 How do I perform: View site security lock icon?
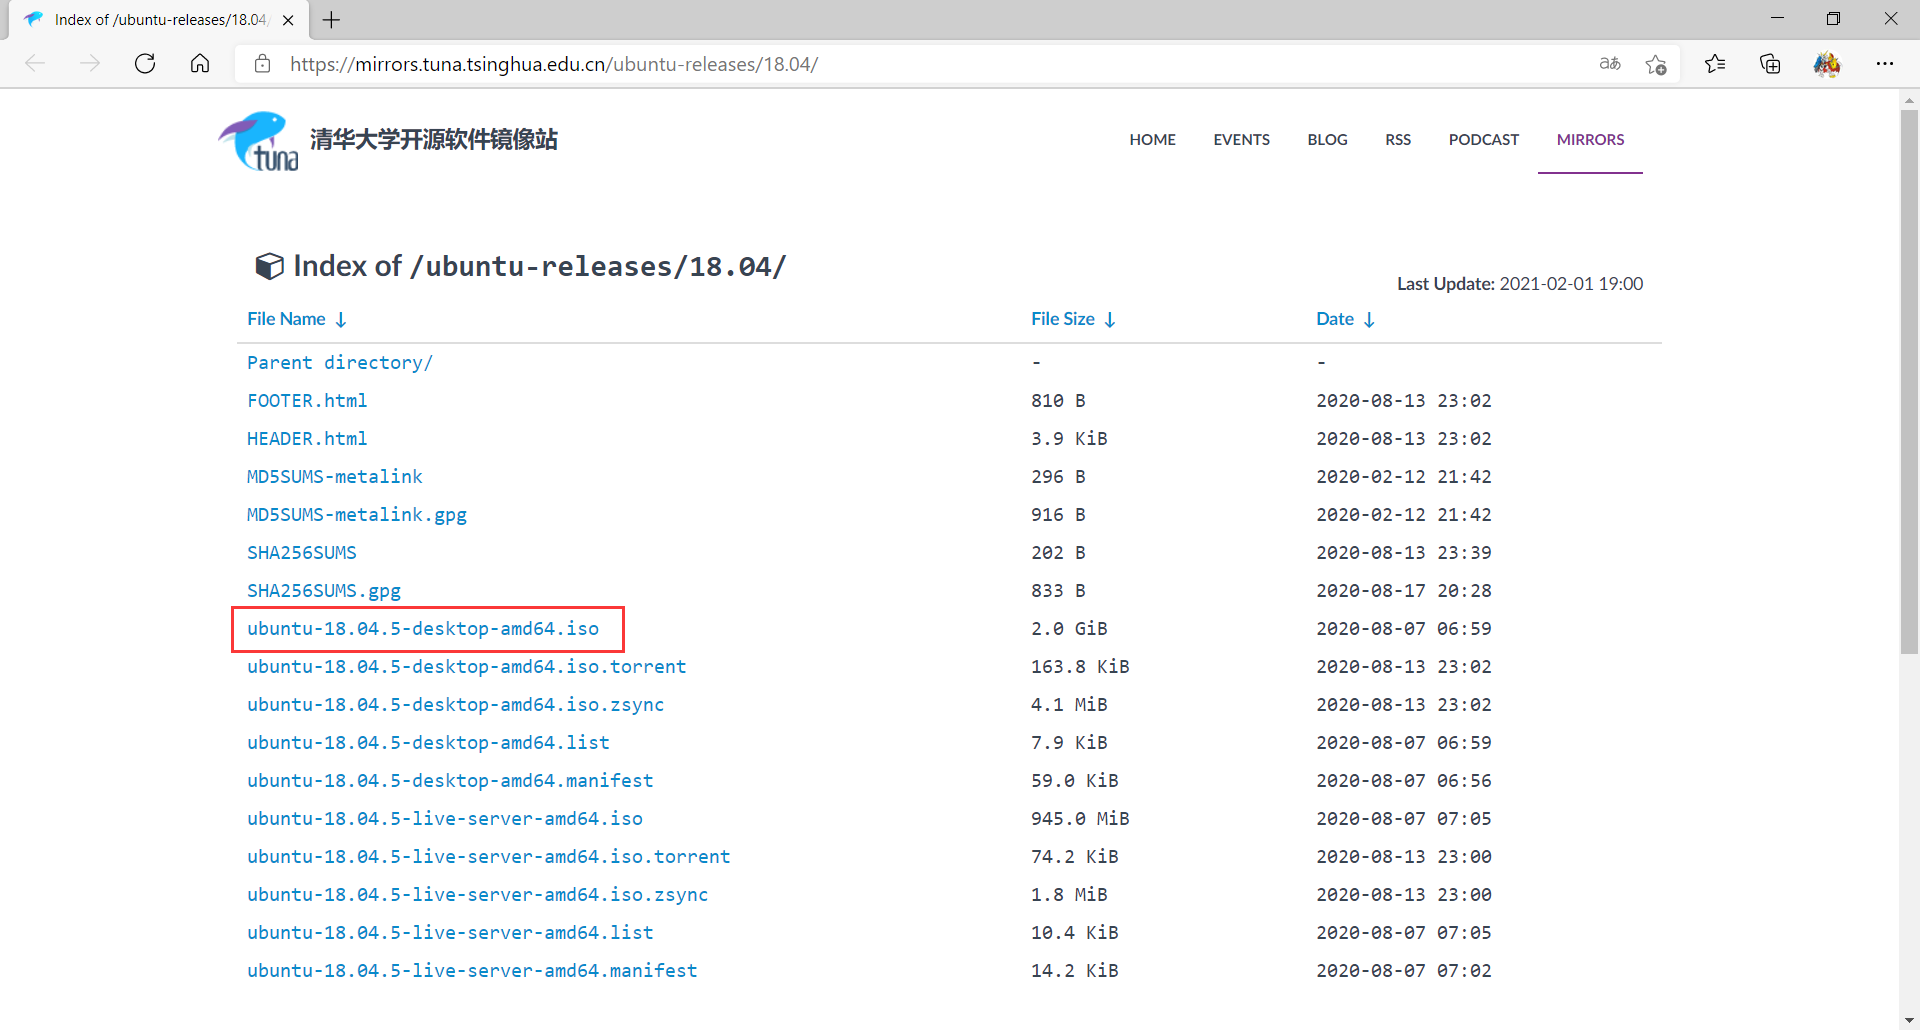click(x=262, y=64)
